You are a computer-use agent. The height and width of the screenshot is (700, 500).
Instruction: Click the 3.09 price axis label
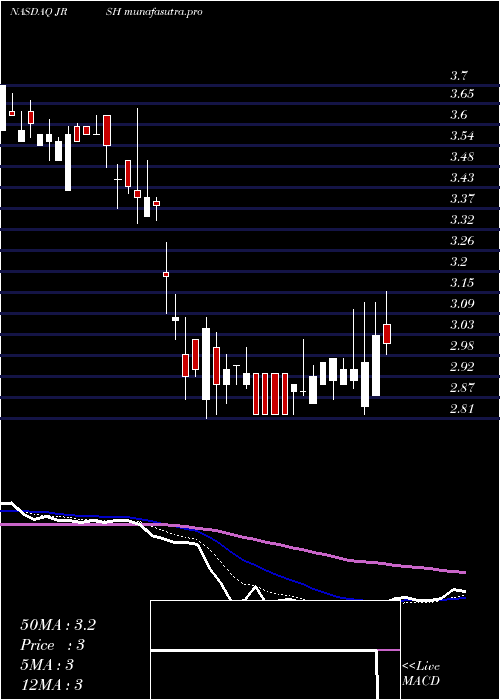[x=462, y=304]
